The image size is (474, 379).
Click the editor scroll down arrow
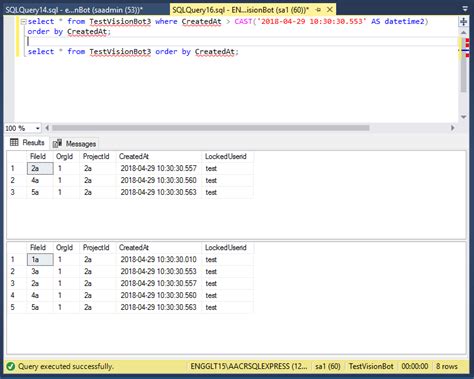coord(463,117)
